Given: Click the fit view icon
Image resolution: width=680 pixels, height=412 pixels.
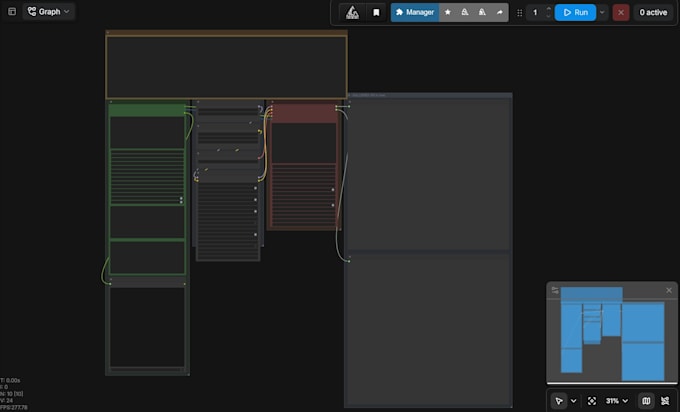Looking at the screenshot, I should pyautogui.click(x=592, y=401).
